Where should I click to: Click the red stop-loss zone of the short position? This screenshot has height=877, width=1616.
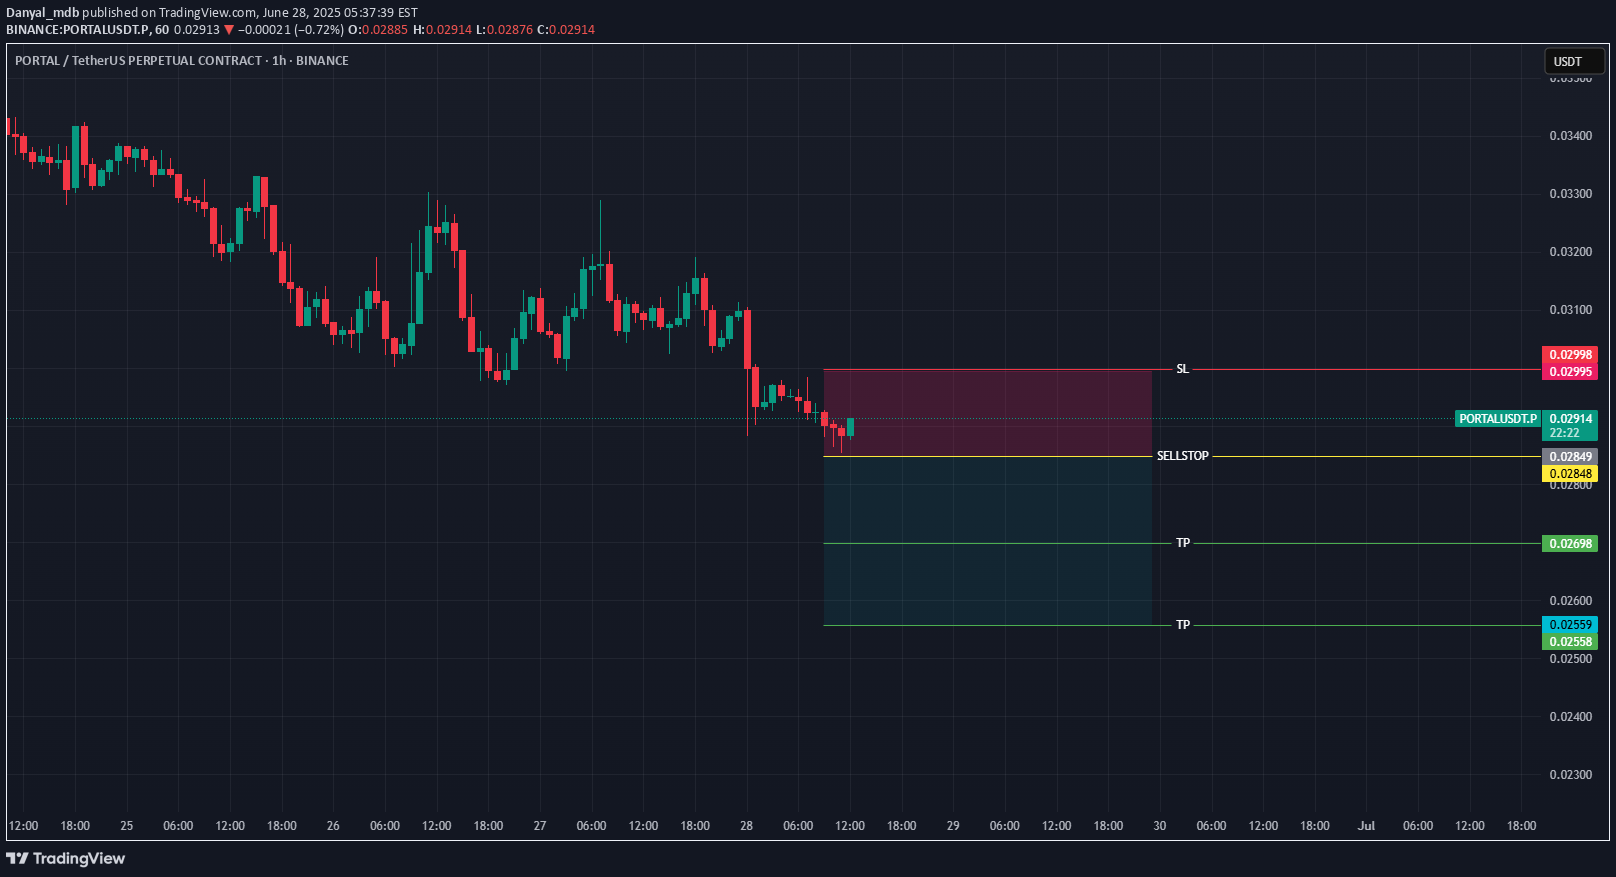987,413
